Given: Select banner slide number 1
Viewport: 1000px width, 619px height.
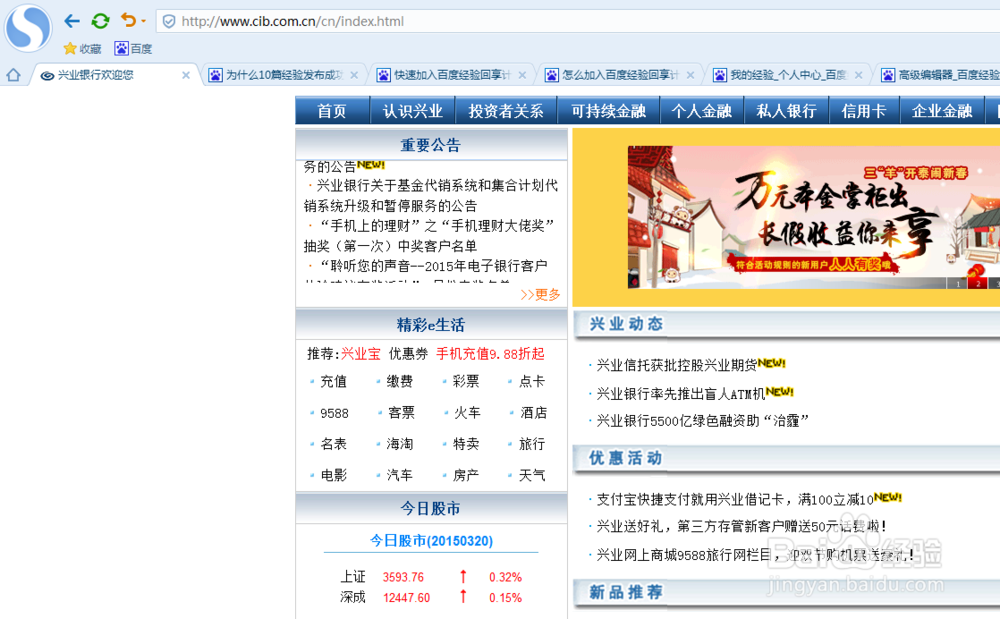Looking at the screenshot, I should [958, 284].
